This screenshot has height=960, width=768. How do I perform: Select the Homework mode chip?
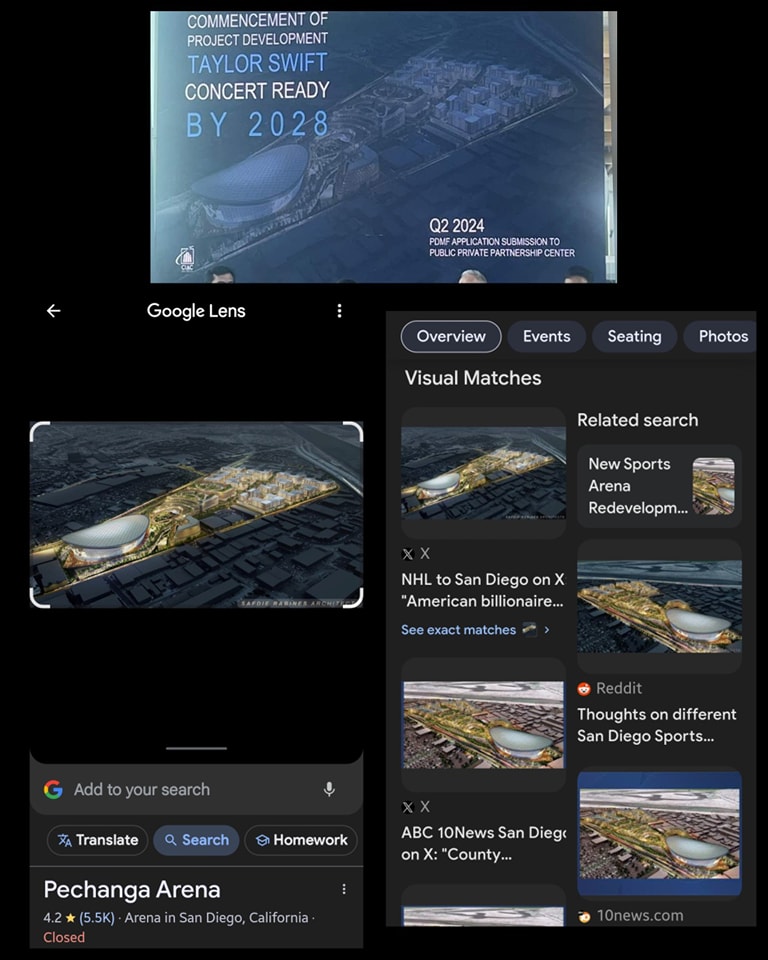(301, 840)
